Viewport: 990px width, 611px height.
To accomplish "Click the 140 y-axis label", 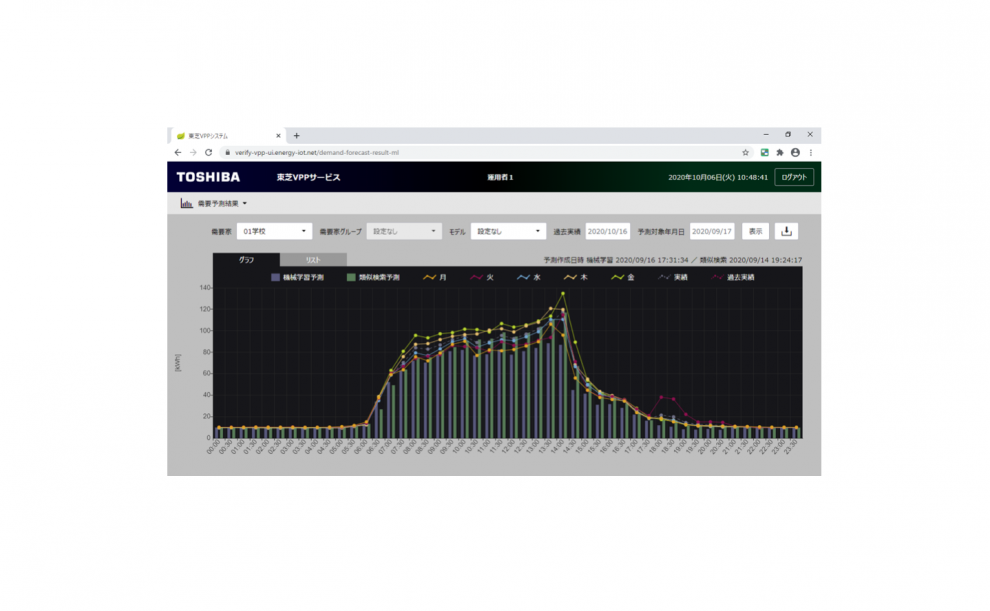I will click(x=205, y=288).
